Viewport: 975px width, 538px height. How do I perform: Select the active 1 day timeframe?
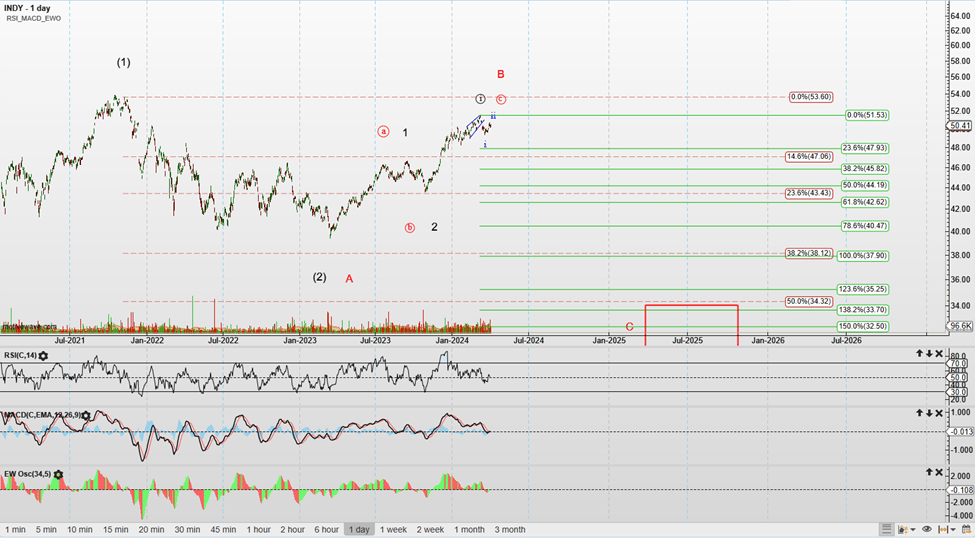359,529
